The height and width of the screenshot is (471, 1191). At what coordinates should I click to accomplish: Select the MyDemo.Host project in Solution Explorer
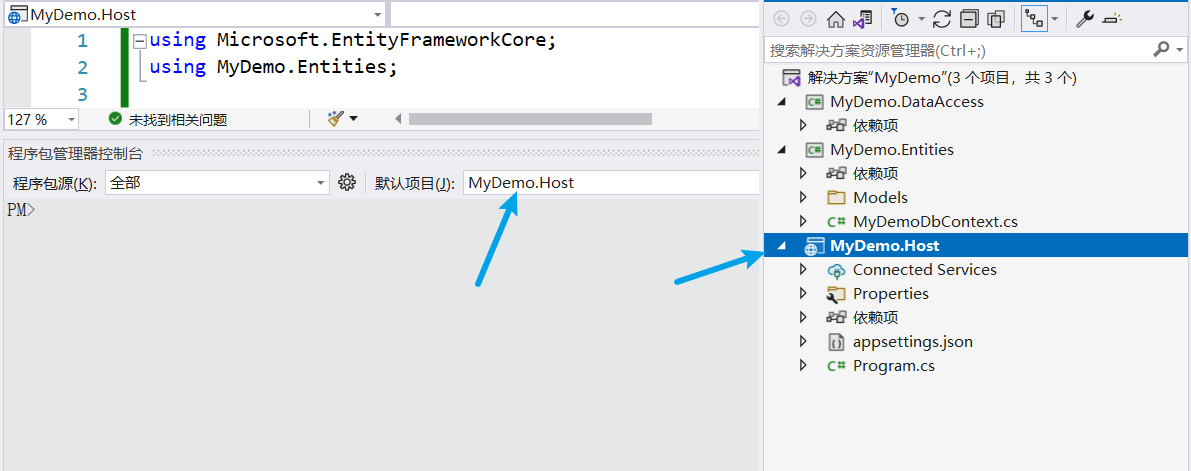pos(884,245)
